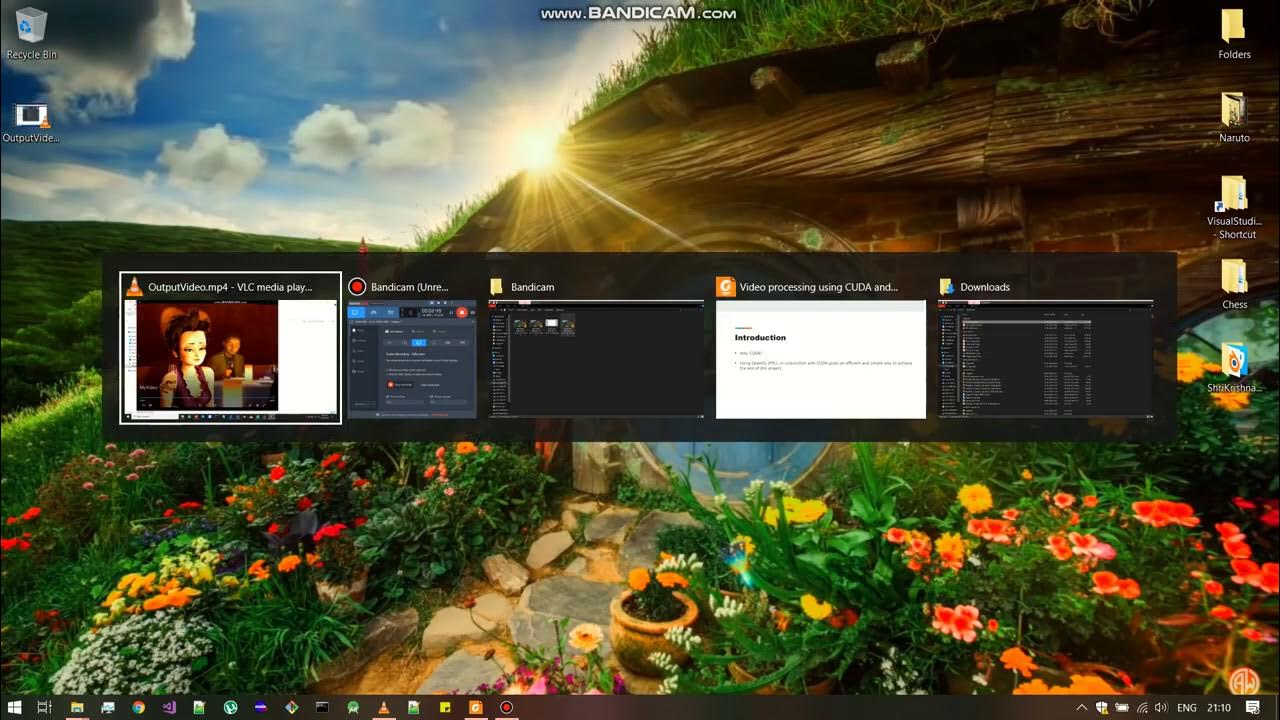The image size is (1280, 720).
Task: Open the monitor-shaped app in the taskbar
Action: 107,707
